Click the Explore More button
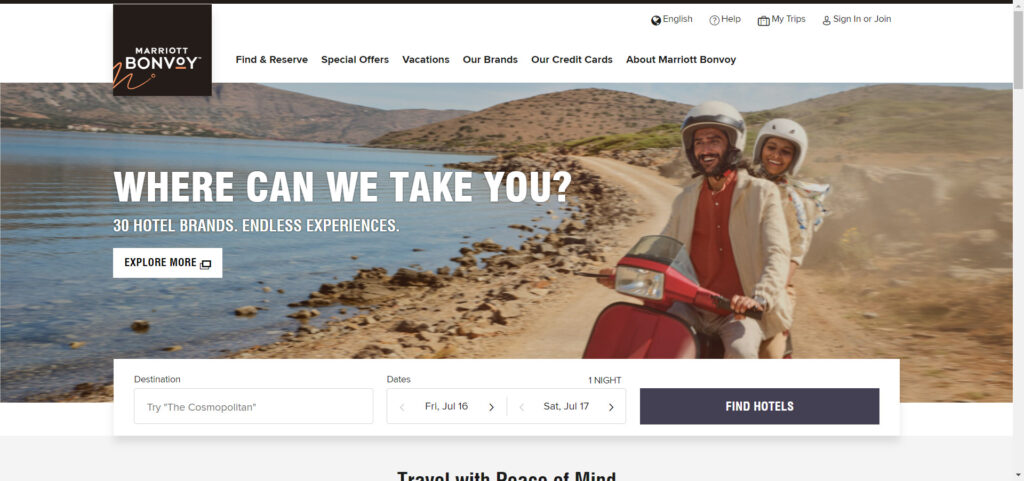Viewport: 1024px width, 481px height. click(167, 263)
